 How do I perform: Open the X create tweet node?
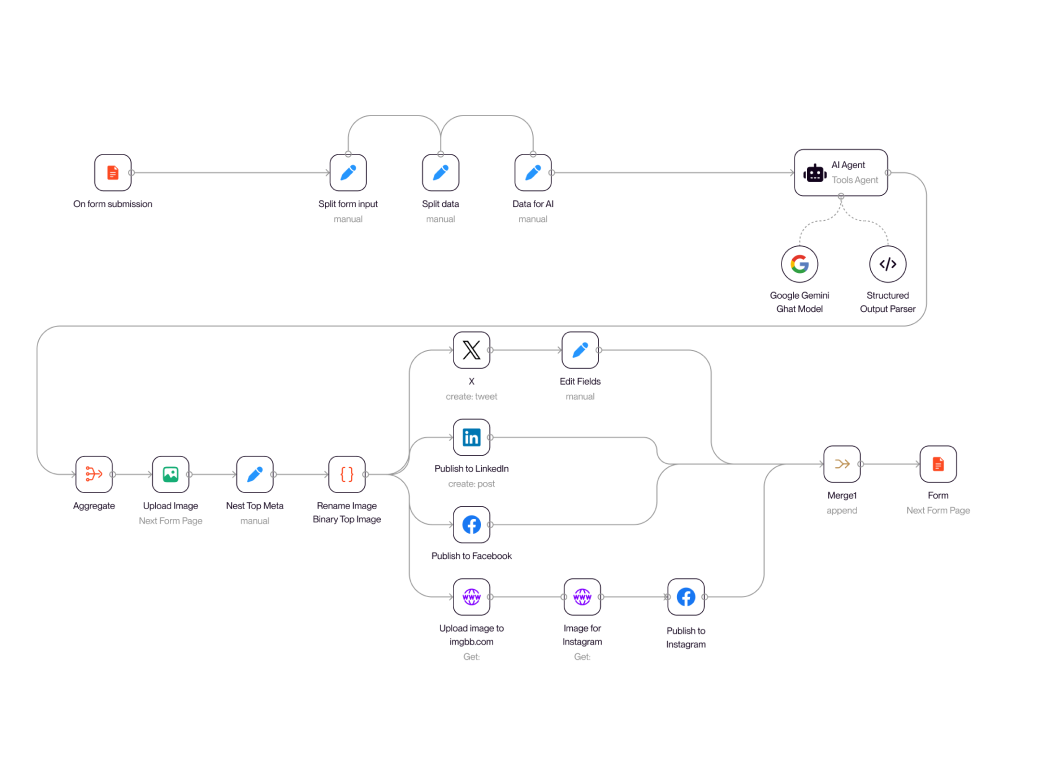(472, 350)
